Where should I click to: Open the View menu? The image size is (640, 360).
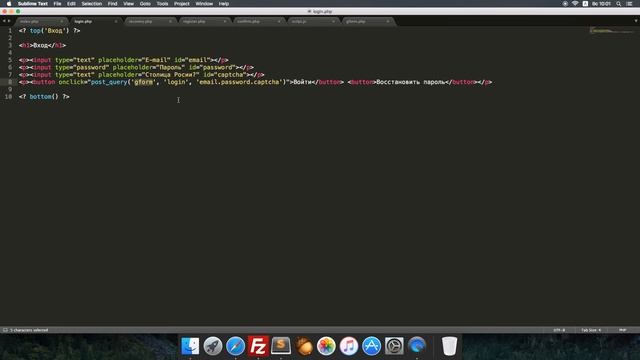click(129, 4)
